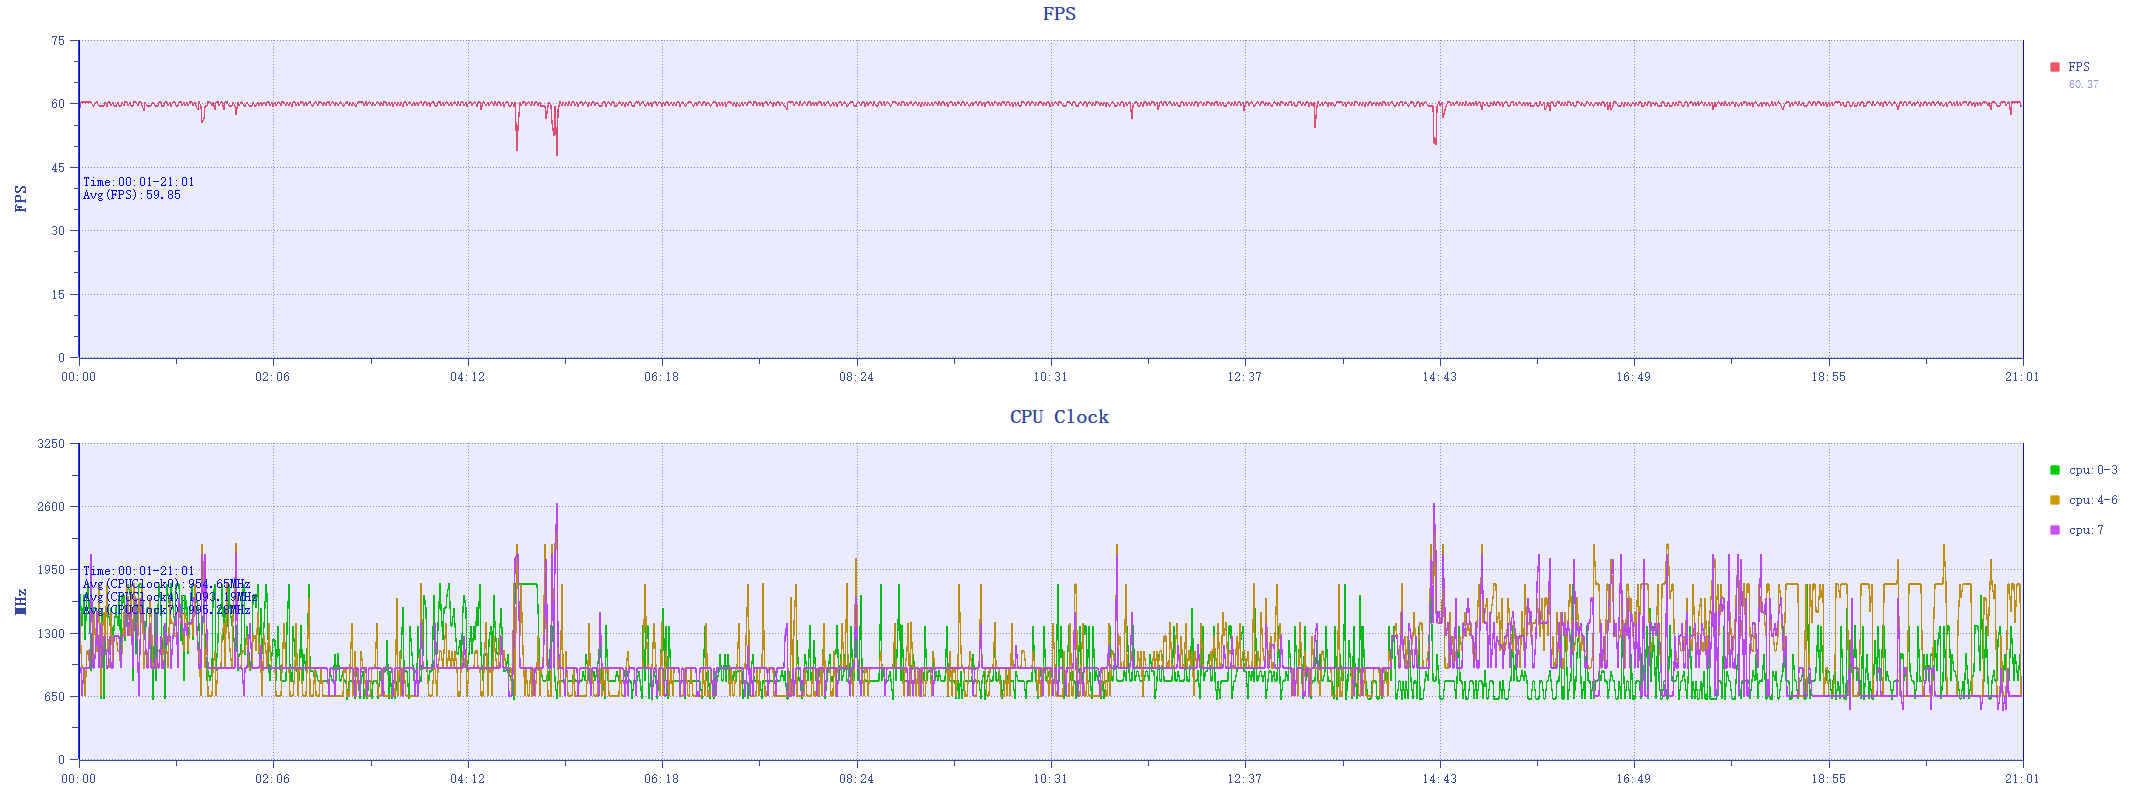Click the FPS chart title

[1059, 14]
